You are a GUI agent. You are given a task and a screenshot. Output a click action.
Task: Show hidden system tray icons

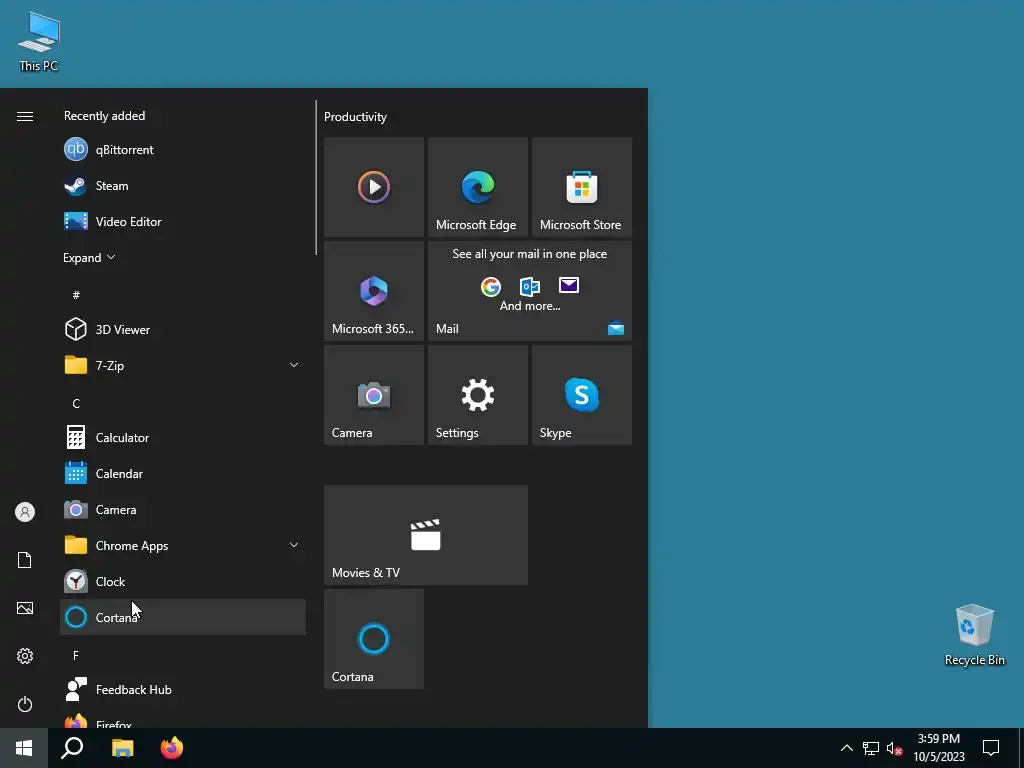(x=846, y=748)
